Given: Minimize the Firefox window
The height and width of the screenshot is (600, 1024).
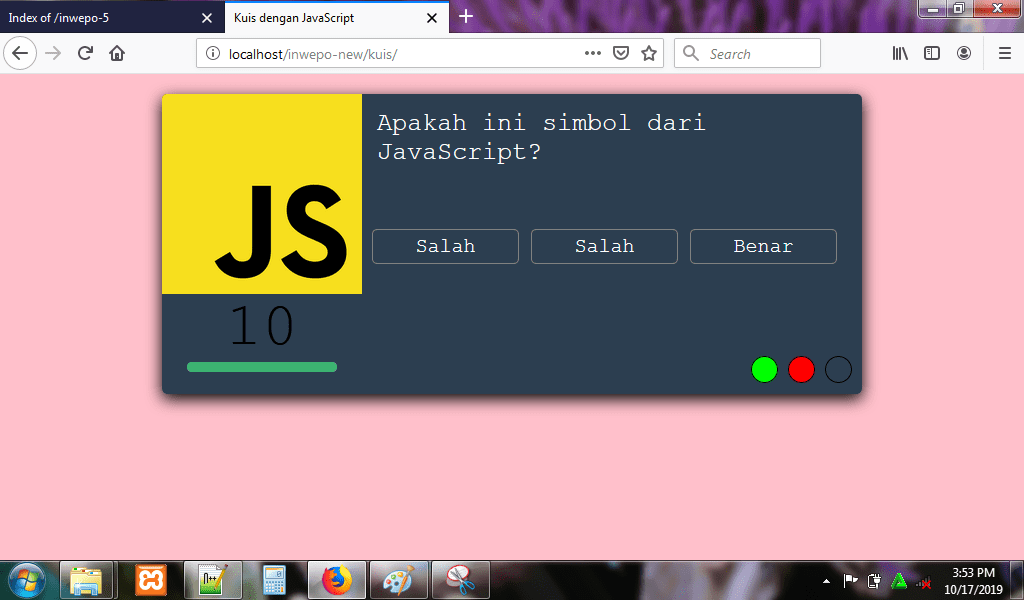Looking at the screenshot, I should (x=933, y=8).
